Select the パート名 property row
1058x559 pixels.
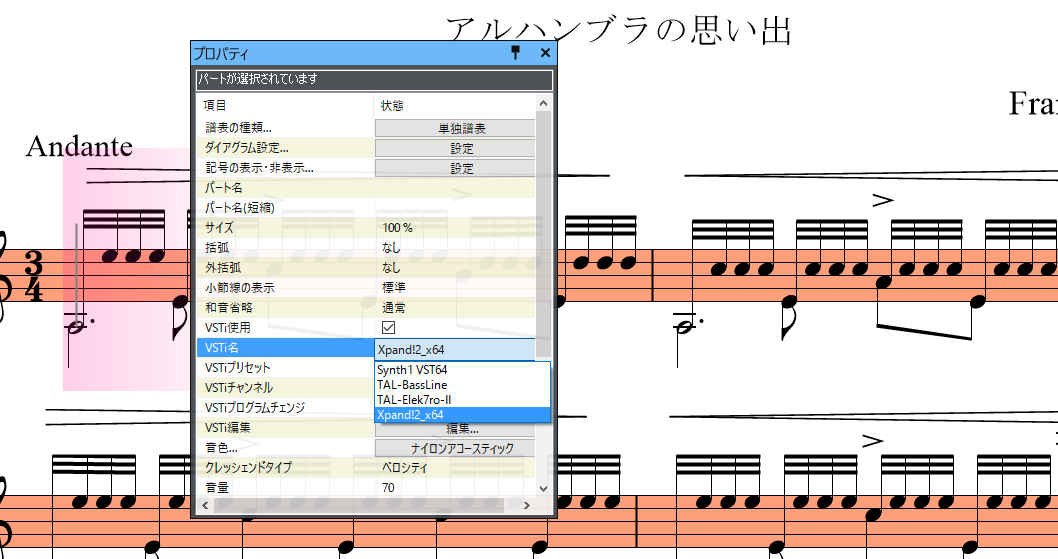pos(366,188)
